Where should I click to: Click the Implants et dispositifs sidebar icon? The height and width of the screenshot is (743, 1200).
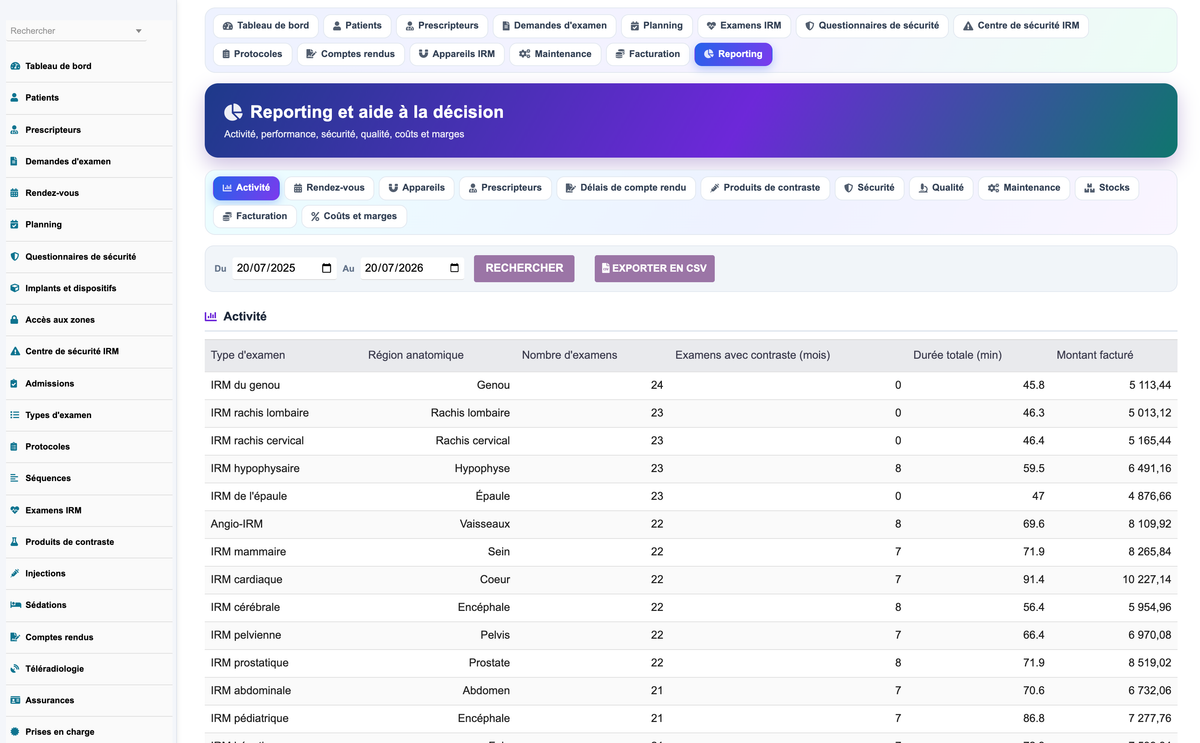coord(15,288)
